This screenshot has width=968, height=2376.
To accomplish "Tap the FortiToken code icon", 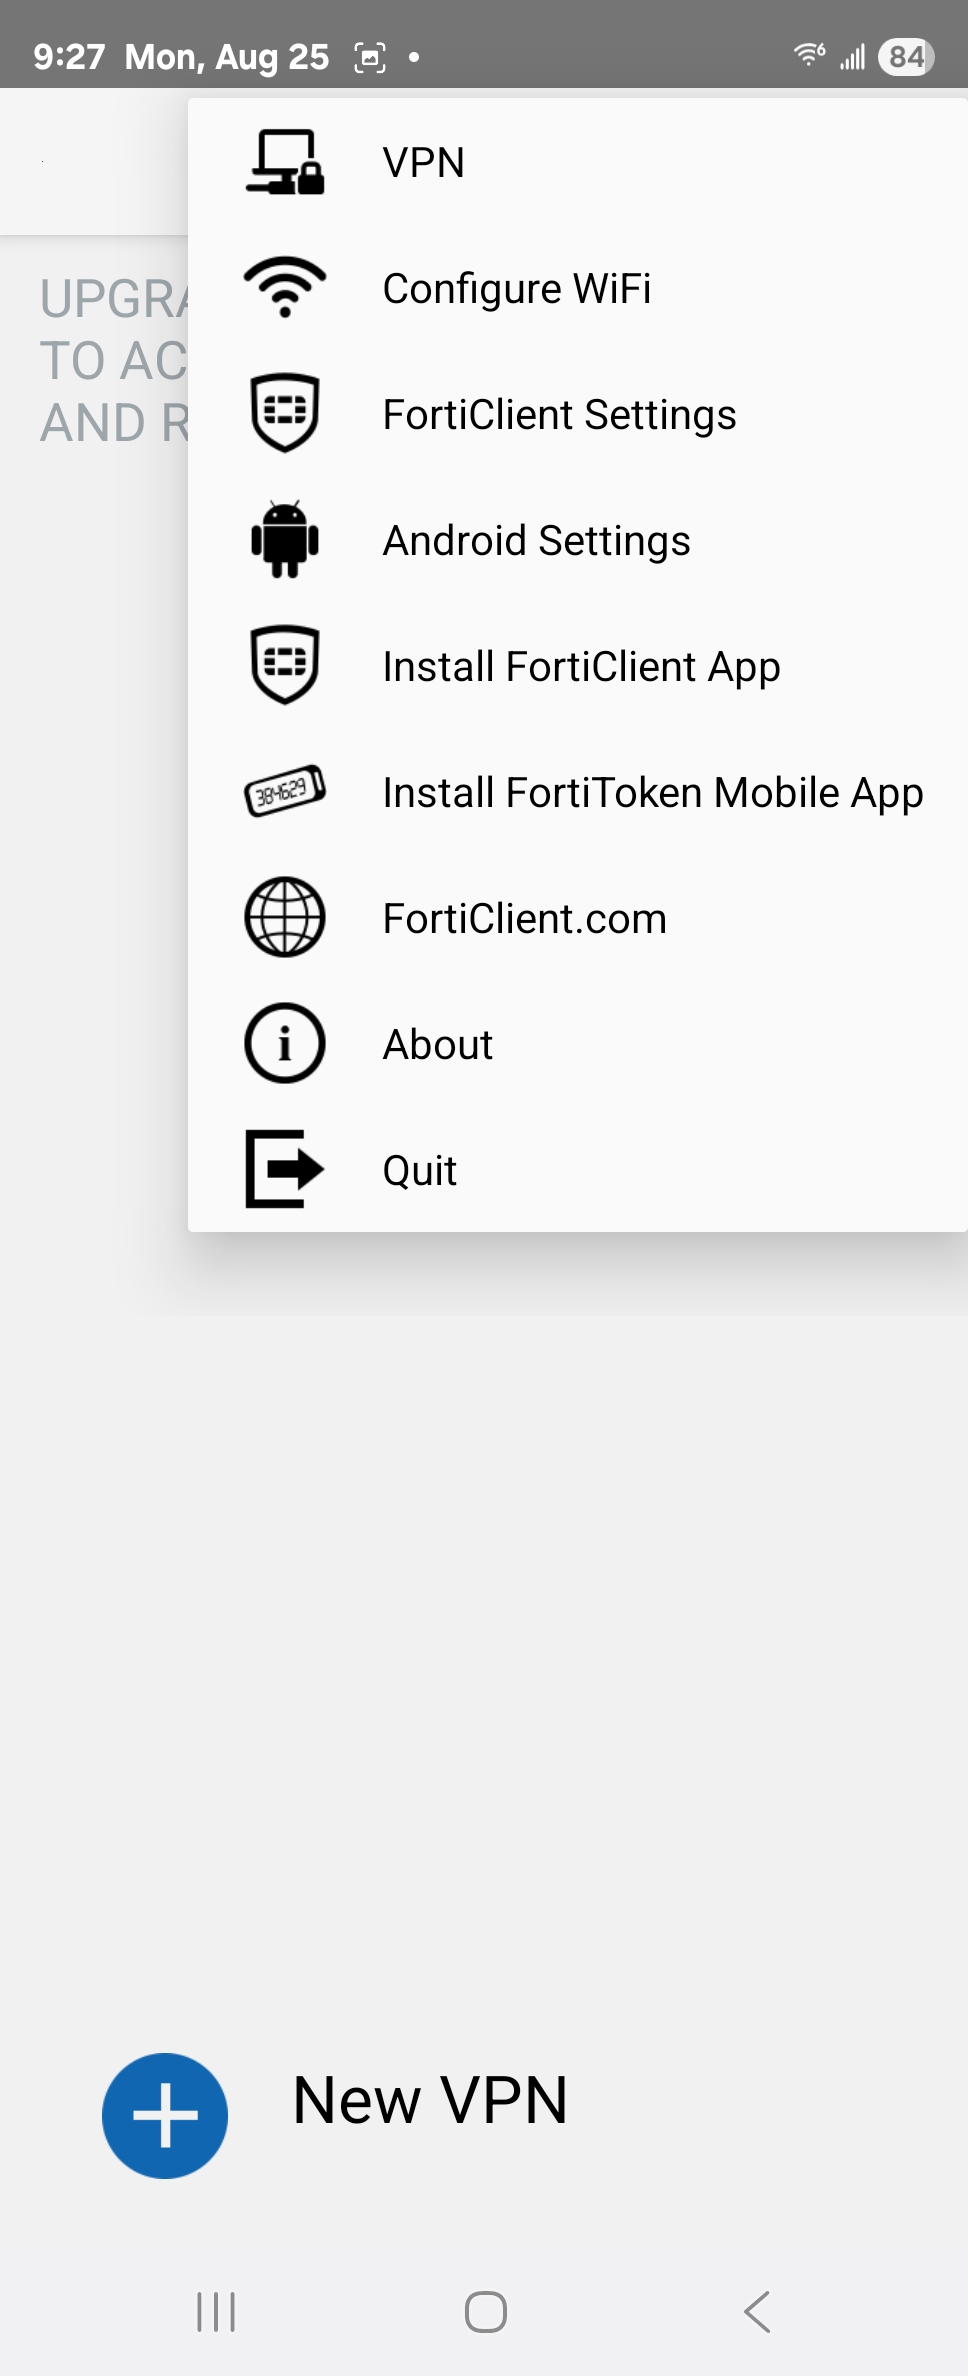I will [285, 791].
